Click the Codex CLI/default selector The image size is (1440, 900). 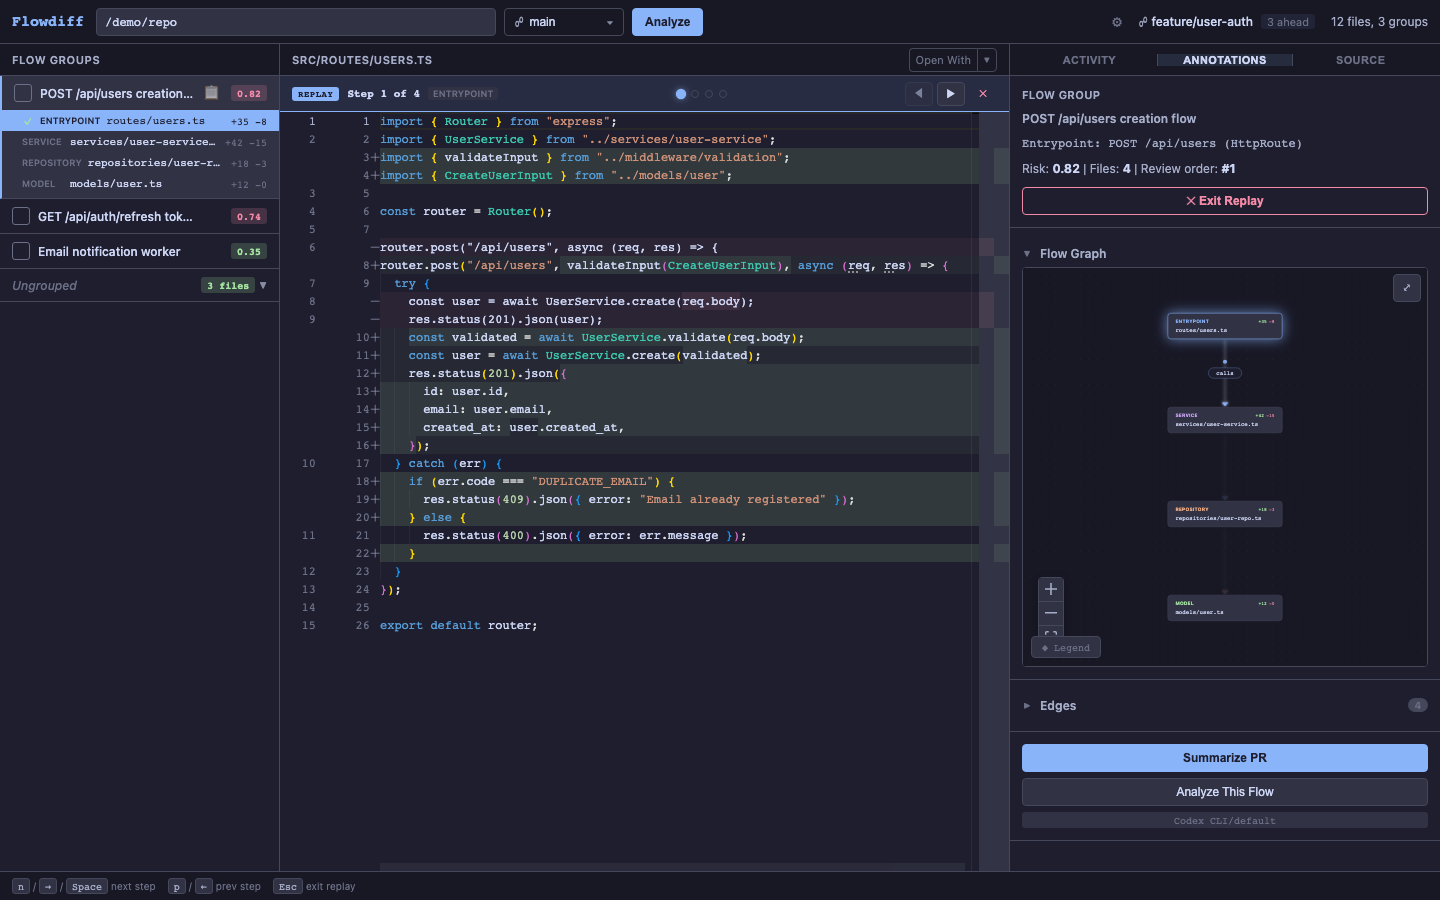[1224, 821]
